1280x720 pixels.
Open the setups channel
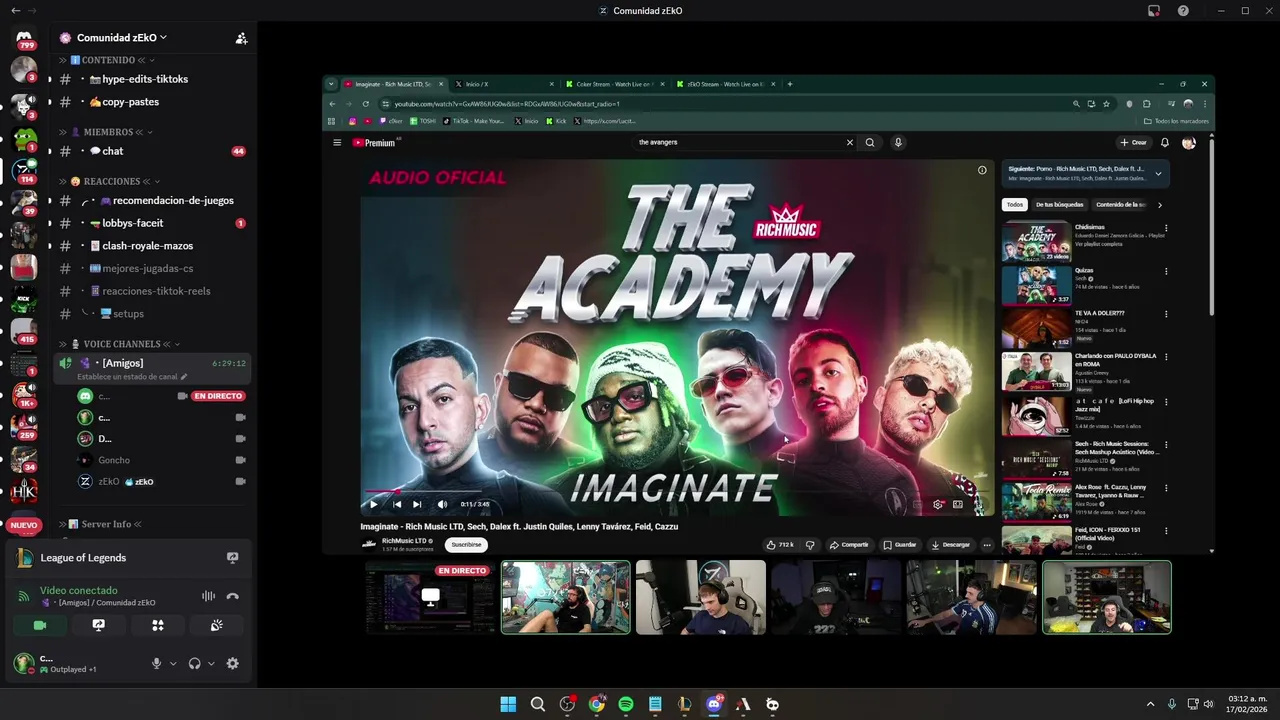152,314
